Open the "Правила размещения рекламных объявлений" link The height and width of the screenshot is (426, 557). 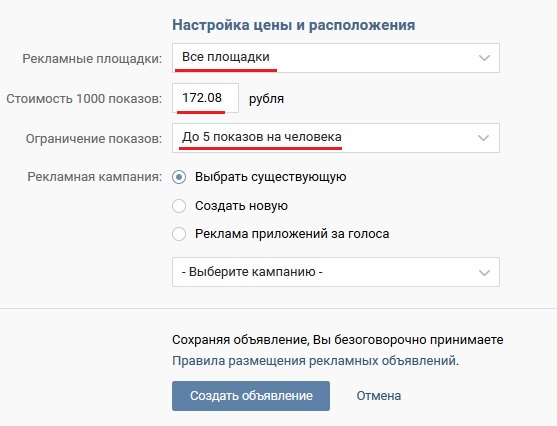[x=314, y=361]
